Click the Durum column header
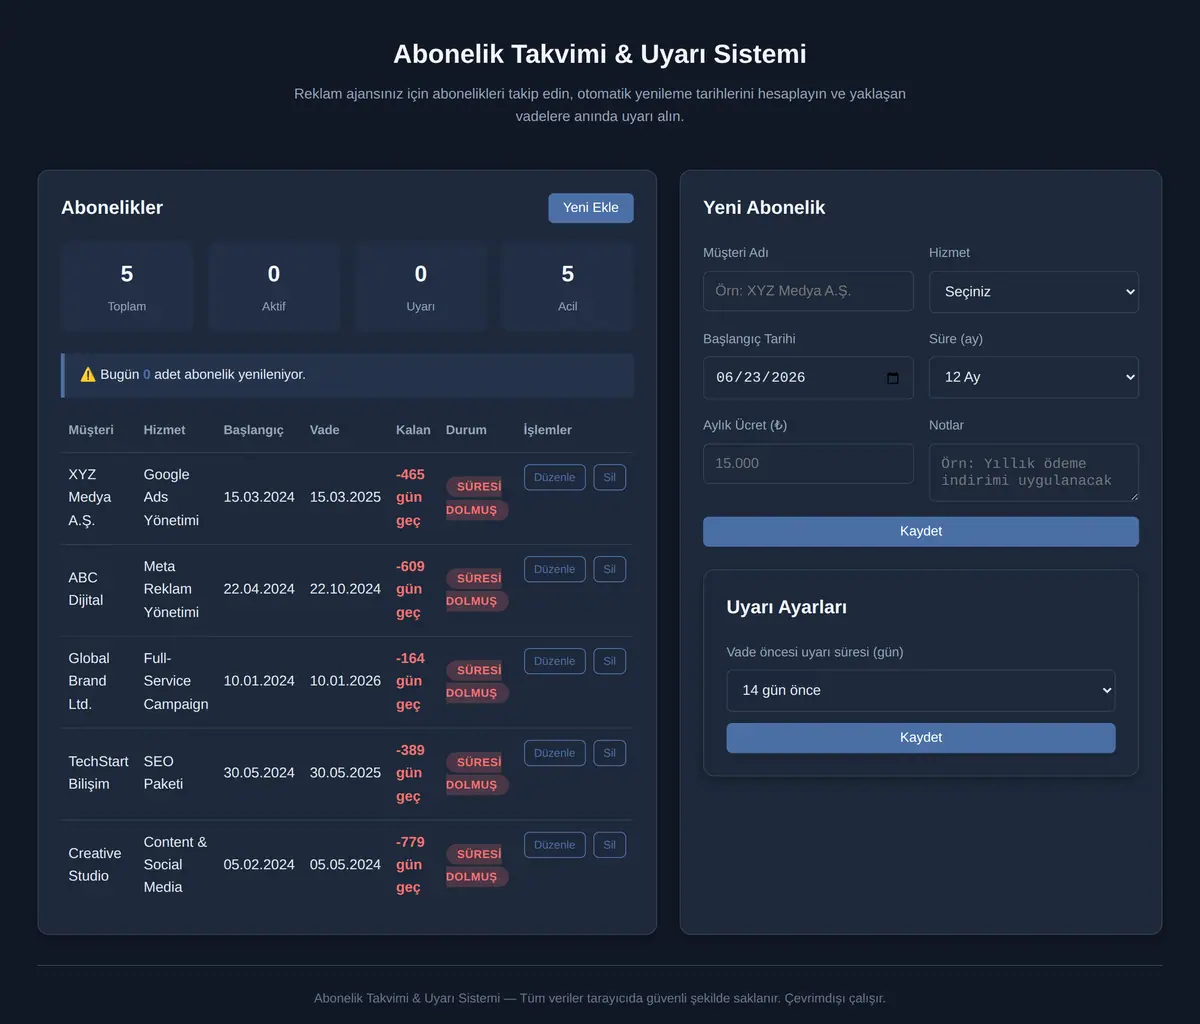1200x1024 pixels. (x=466, y=430)
